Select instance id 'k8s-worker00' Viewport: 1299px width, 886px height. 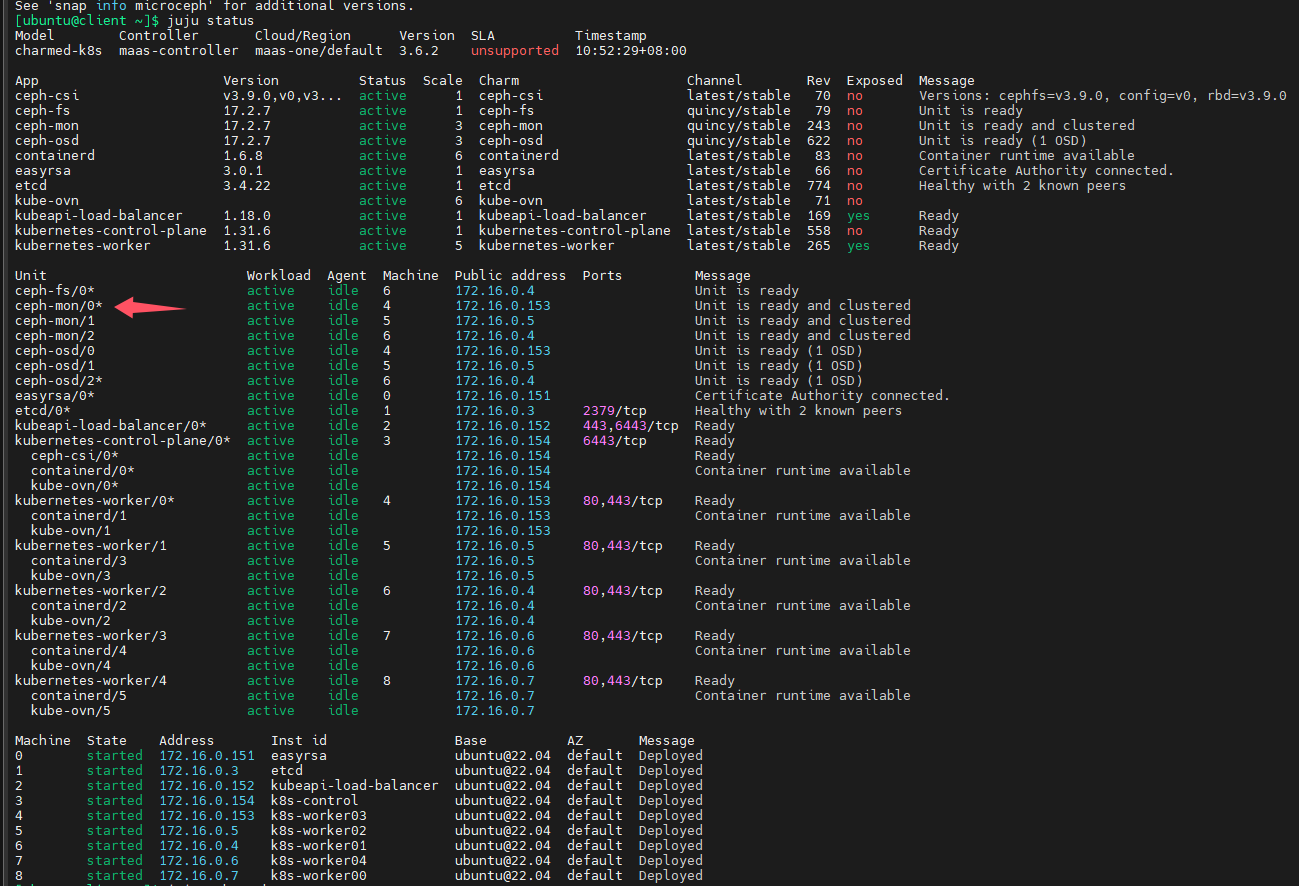tap(319, 876)
